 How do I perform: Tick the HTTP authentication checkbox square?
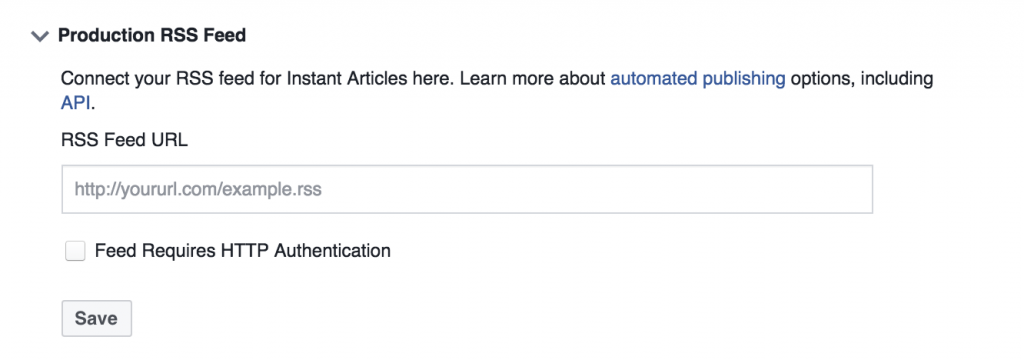[75, 251]
